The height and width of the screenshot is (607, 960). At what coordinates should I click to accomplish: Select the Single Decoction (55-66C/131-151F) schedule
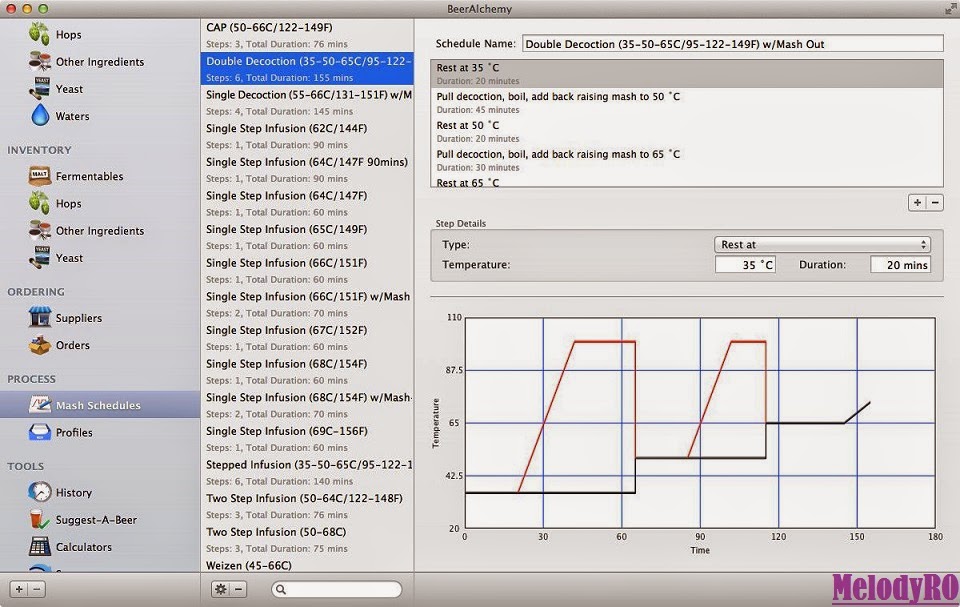point(307,102)
